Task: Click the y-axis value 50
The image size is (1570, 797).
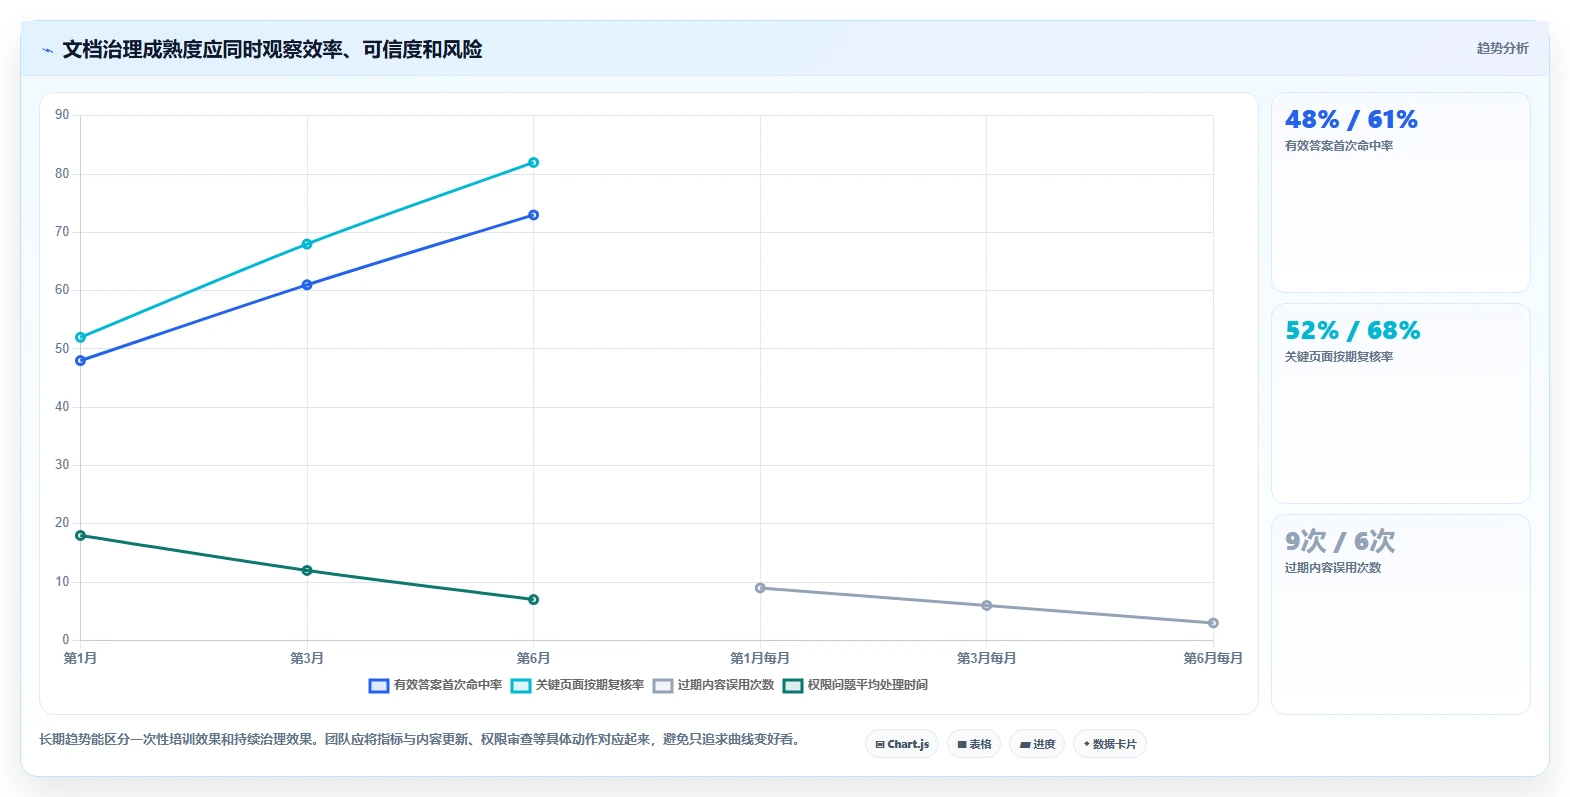Action: (62, 349)
